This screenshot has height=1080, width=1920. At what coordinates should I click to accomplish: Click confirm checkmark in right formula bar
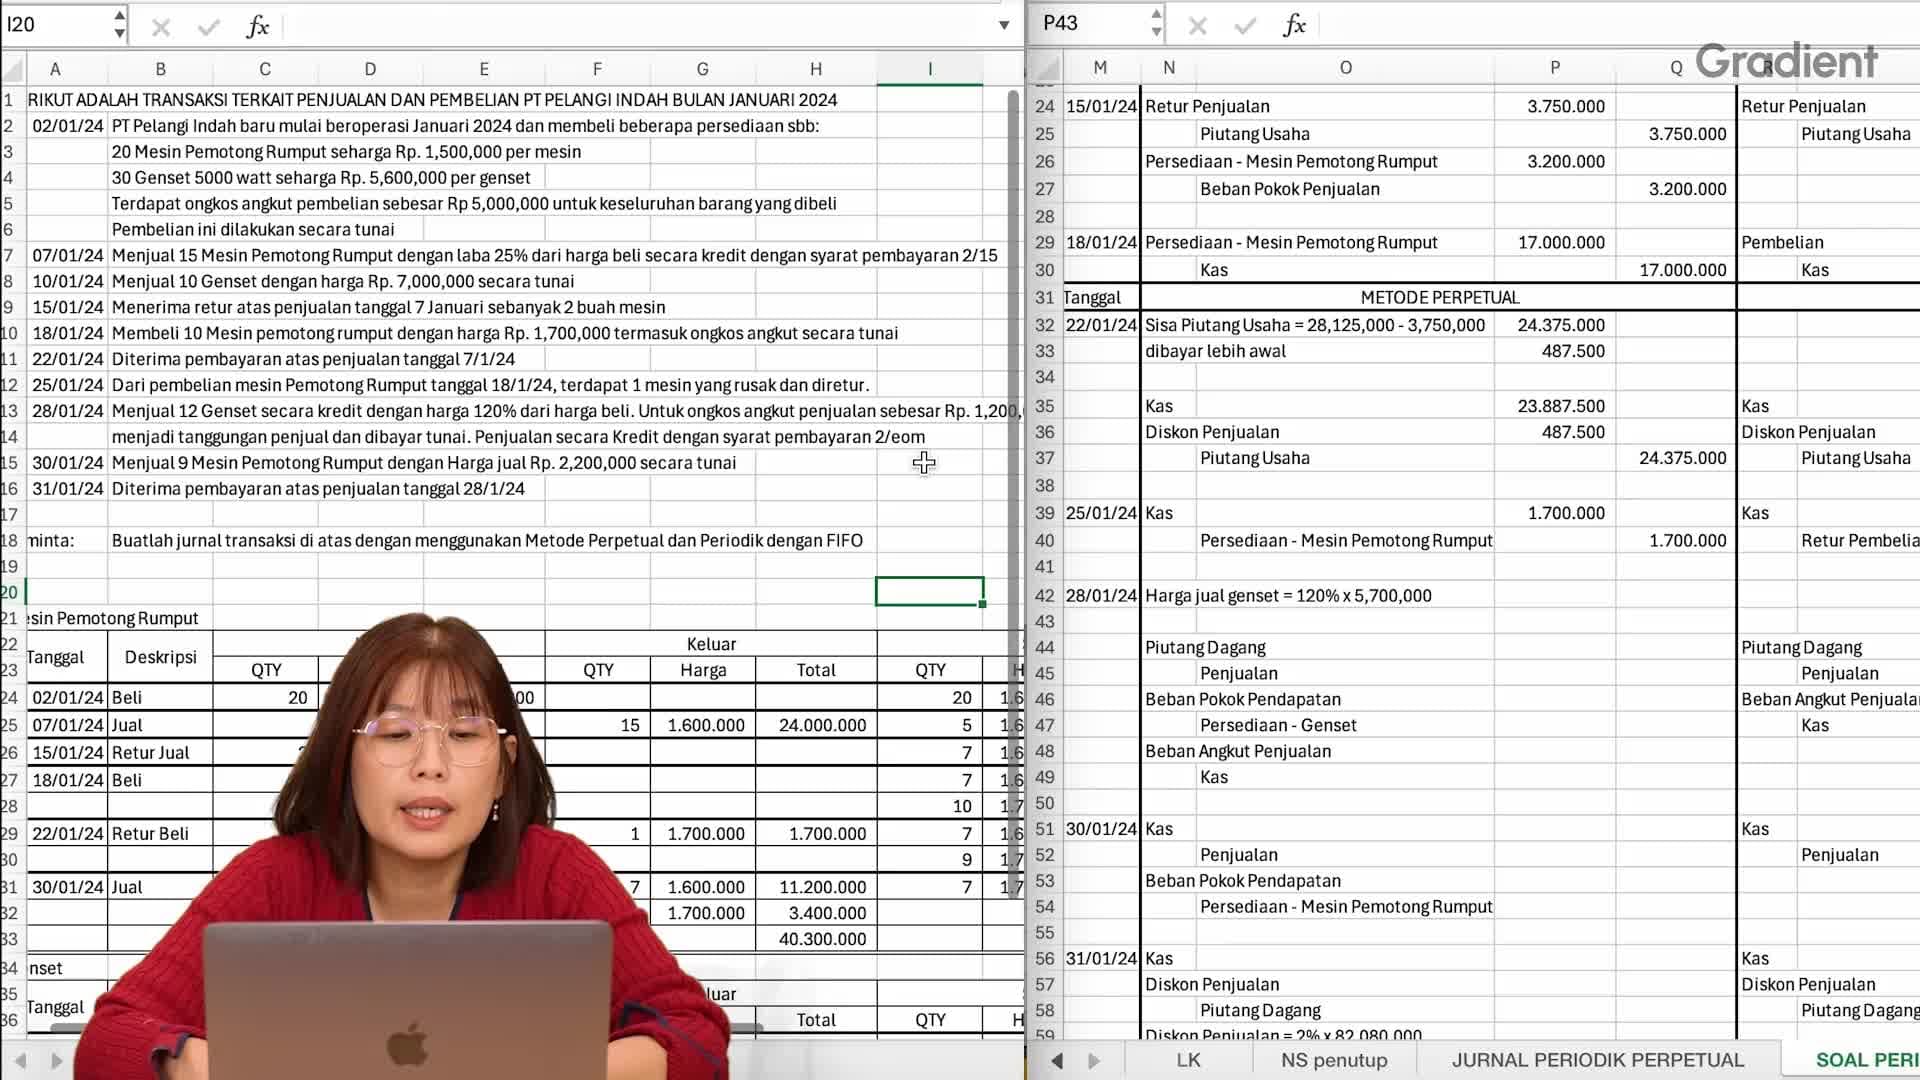click(x=1245, y=26)
